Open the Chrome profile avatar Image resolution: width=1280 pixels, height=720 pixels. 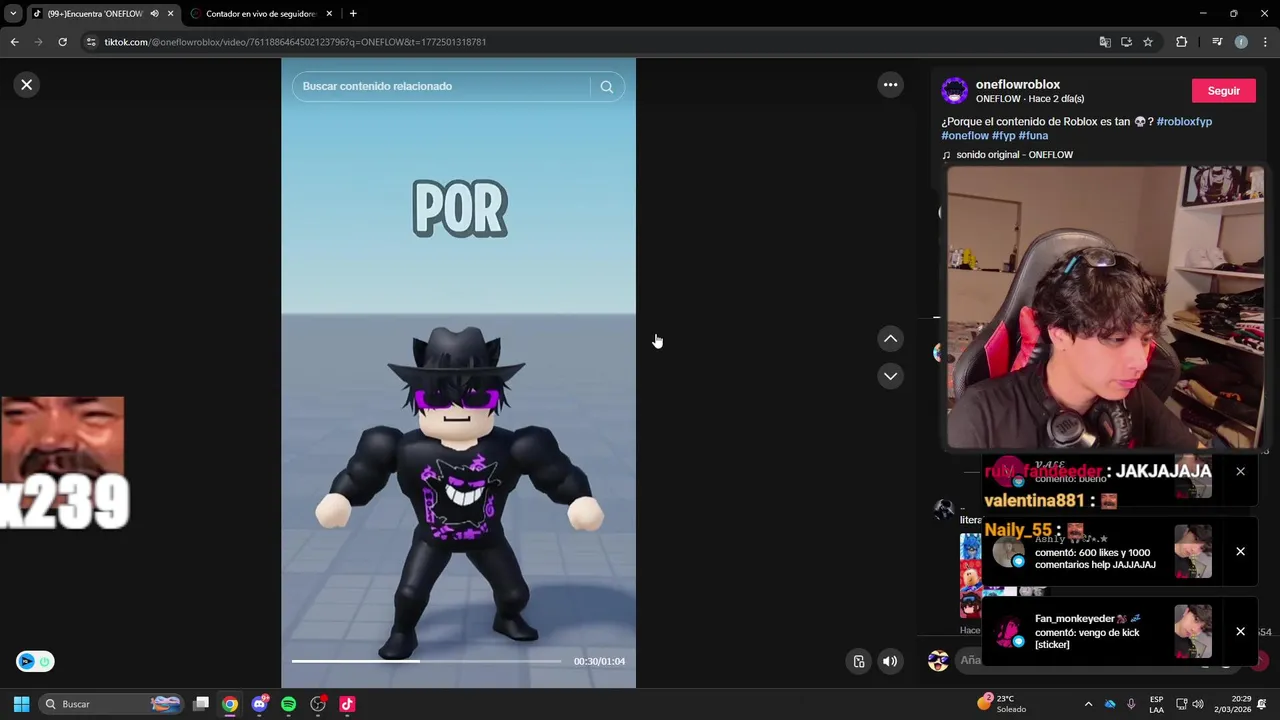click(x=1241, y=42)
